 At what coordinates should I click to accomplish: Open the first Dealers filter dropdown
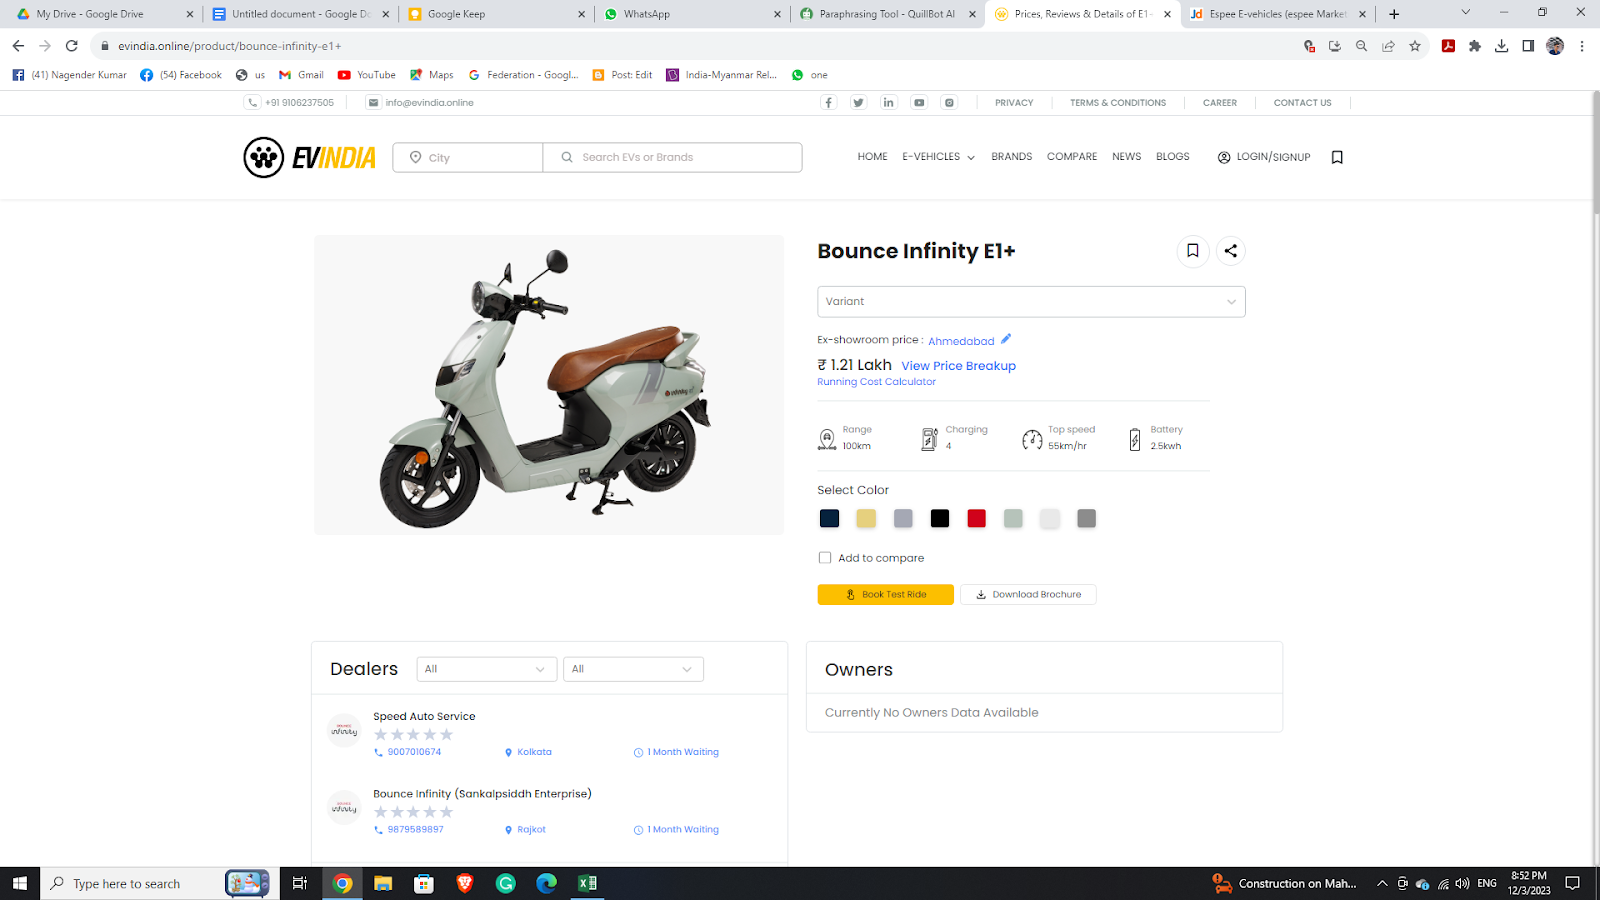486,669
